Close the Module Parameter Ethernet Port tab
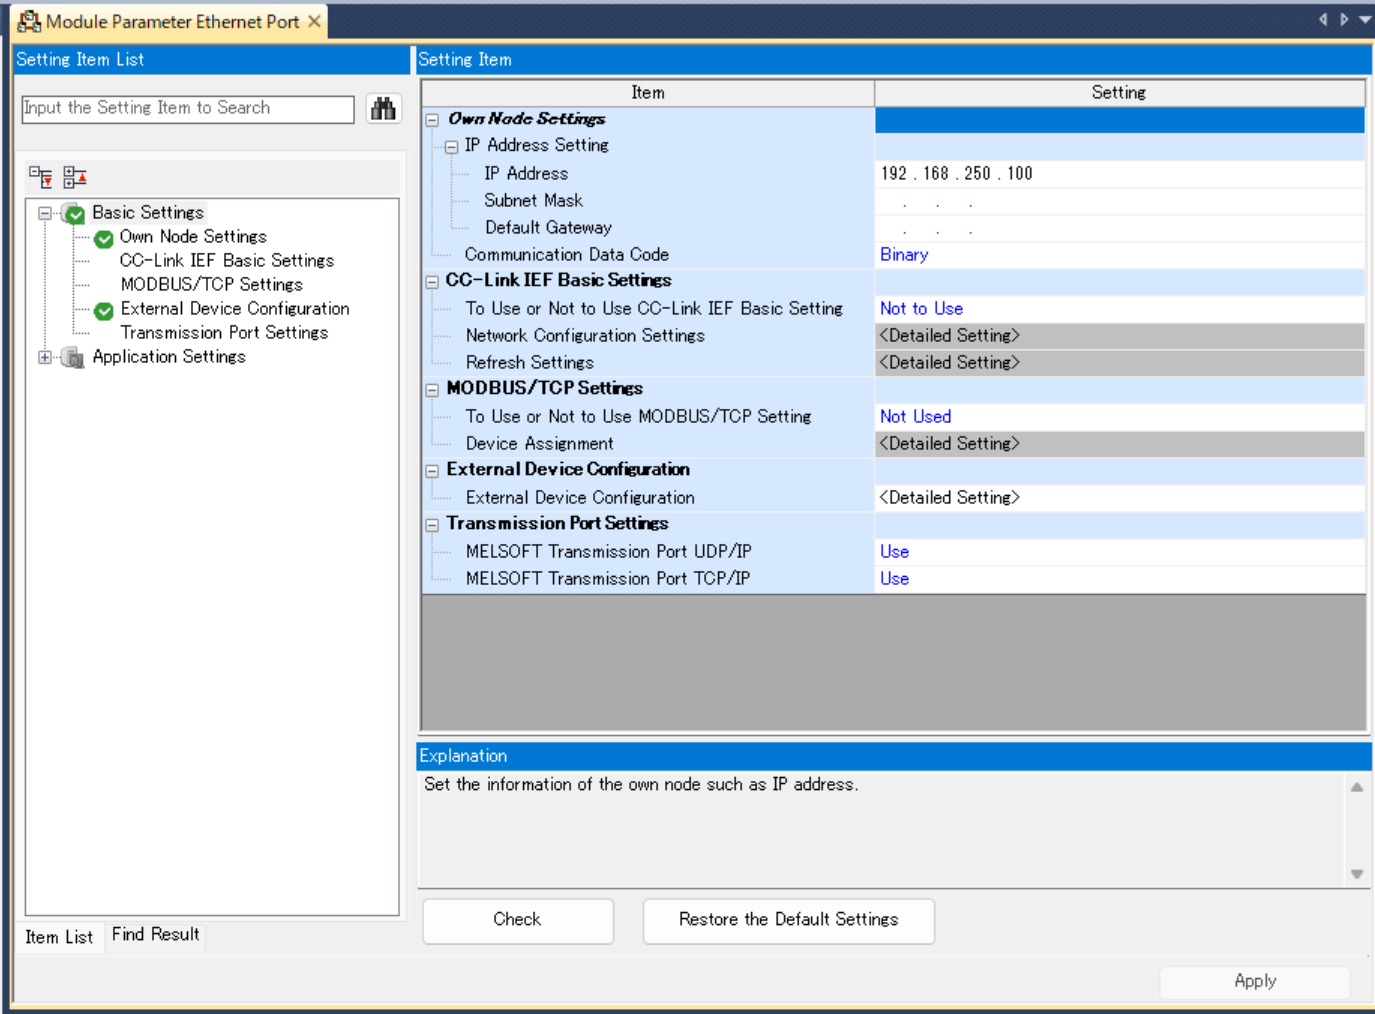The height and width of the screenshot is (1014, 1375). [x=314, y=21]
